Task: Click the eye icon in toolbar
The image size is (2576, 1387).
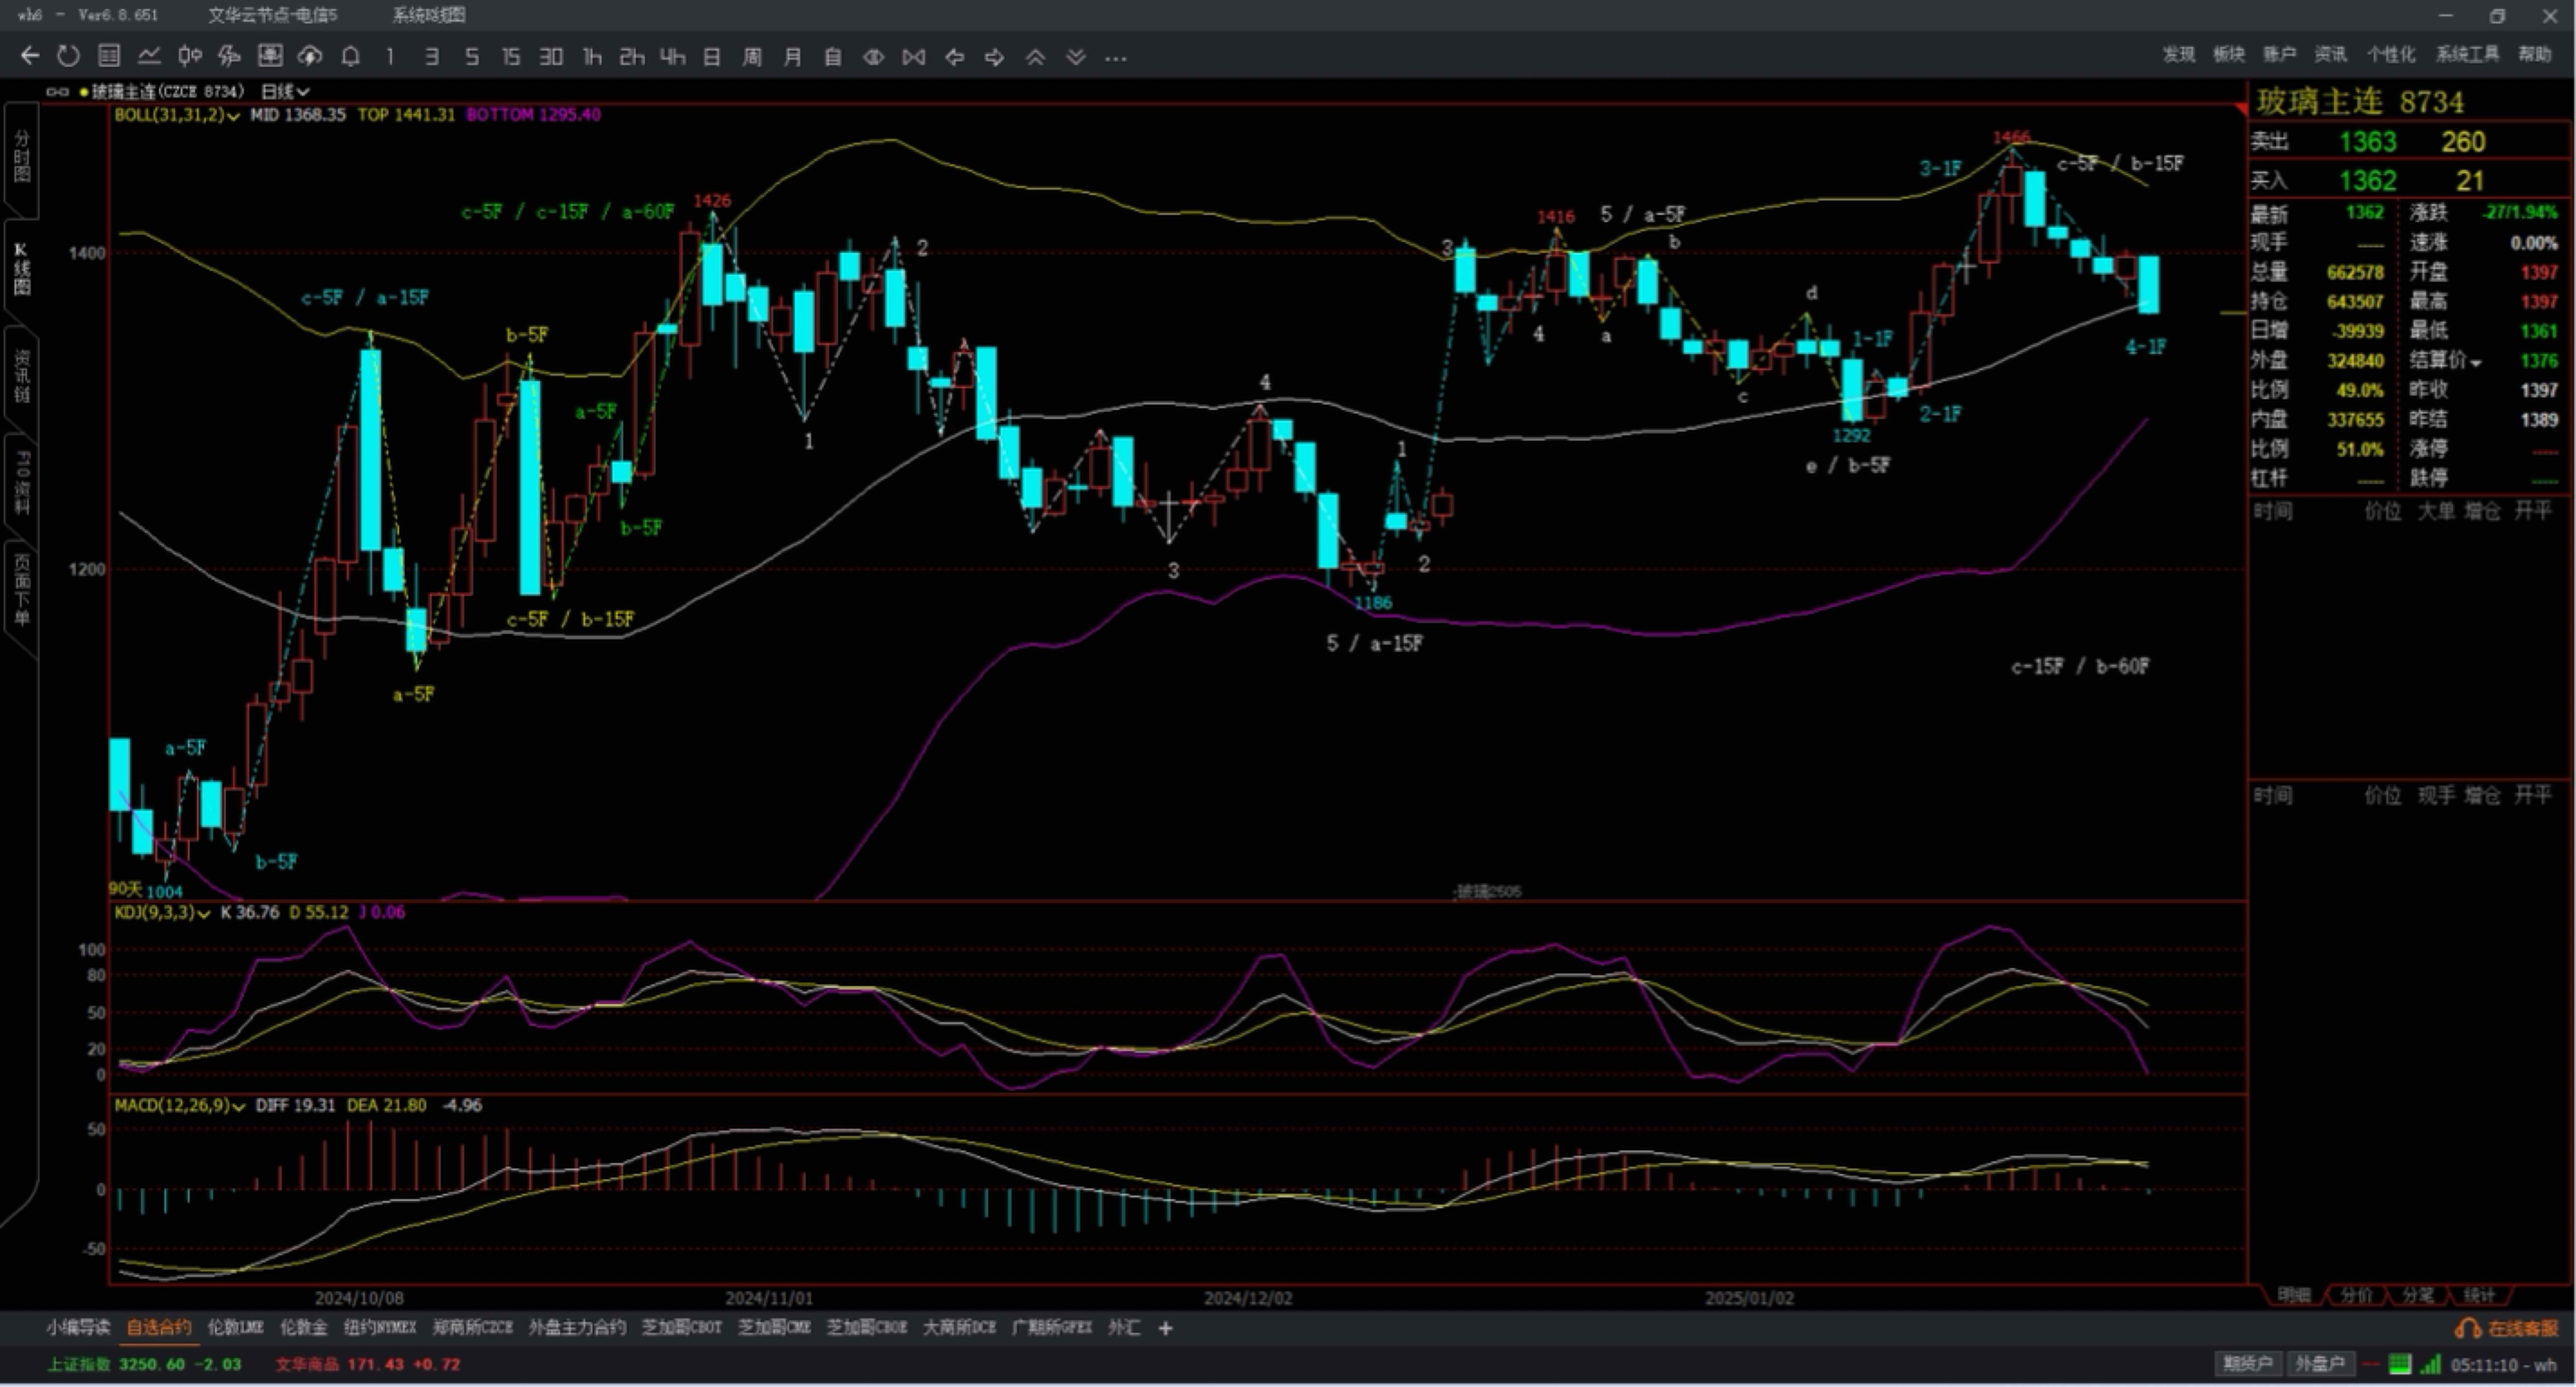Action: point(873,57)
